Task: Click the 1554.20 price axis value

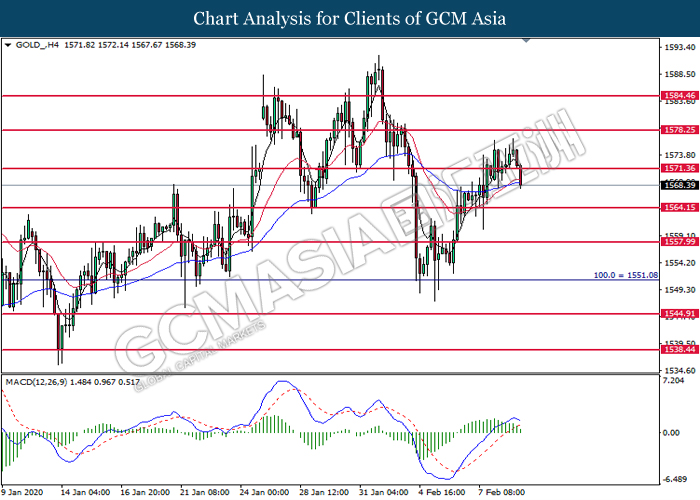Action: [679, 263]
